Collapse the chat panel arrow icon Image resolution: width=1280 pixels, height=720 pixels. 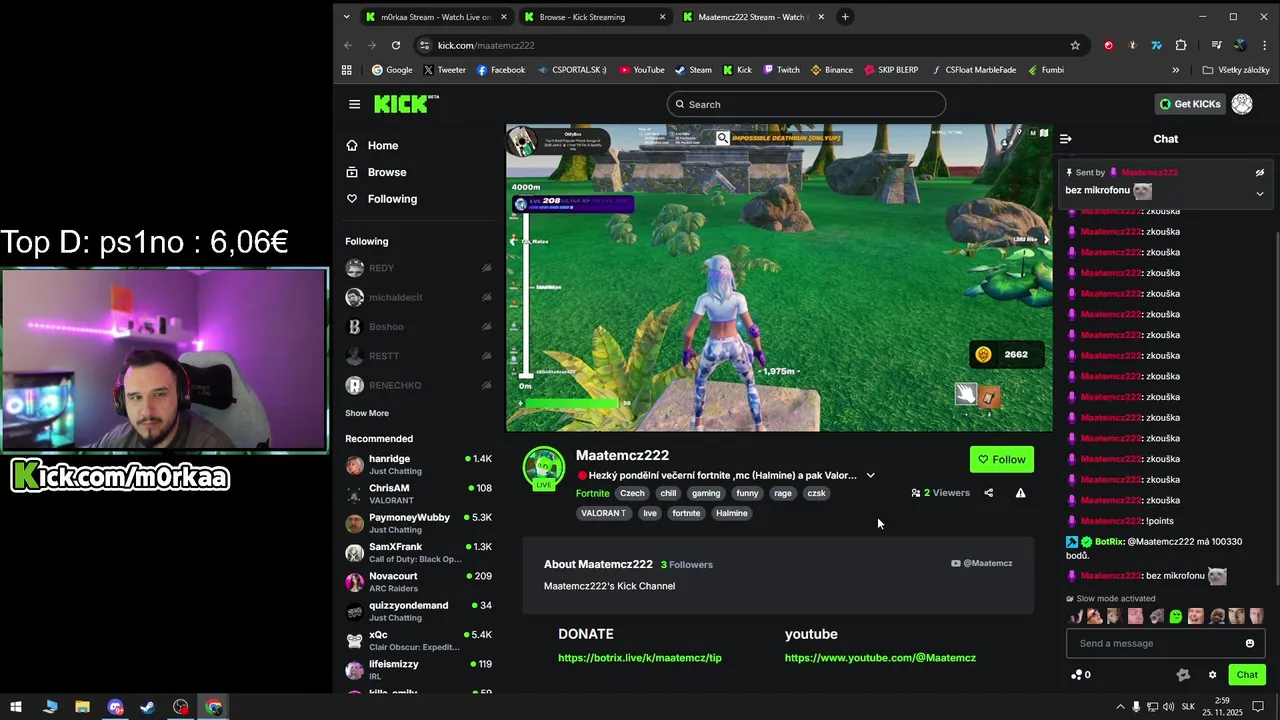tap(1066, 139)
